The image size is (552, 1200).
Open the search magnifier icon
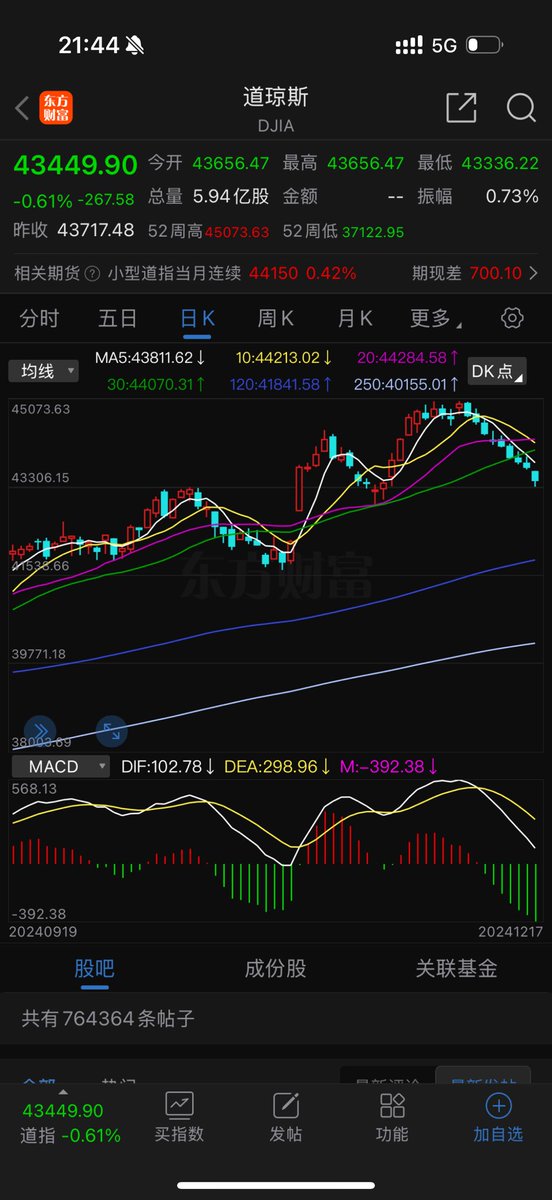coord(521,108)
